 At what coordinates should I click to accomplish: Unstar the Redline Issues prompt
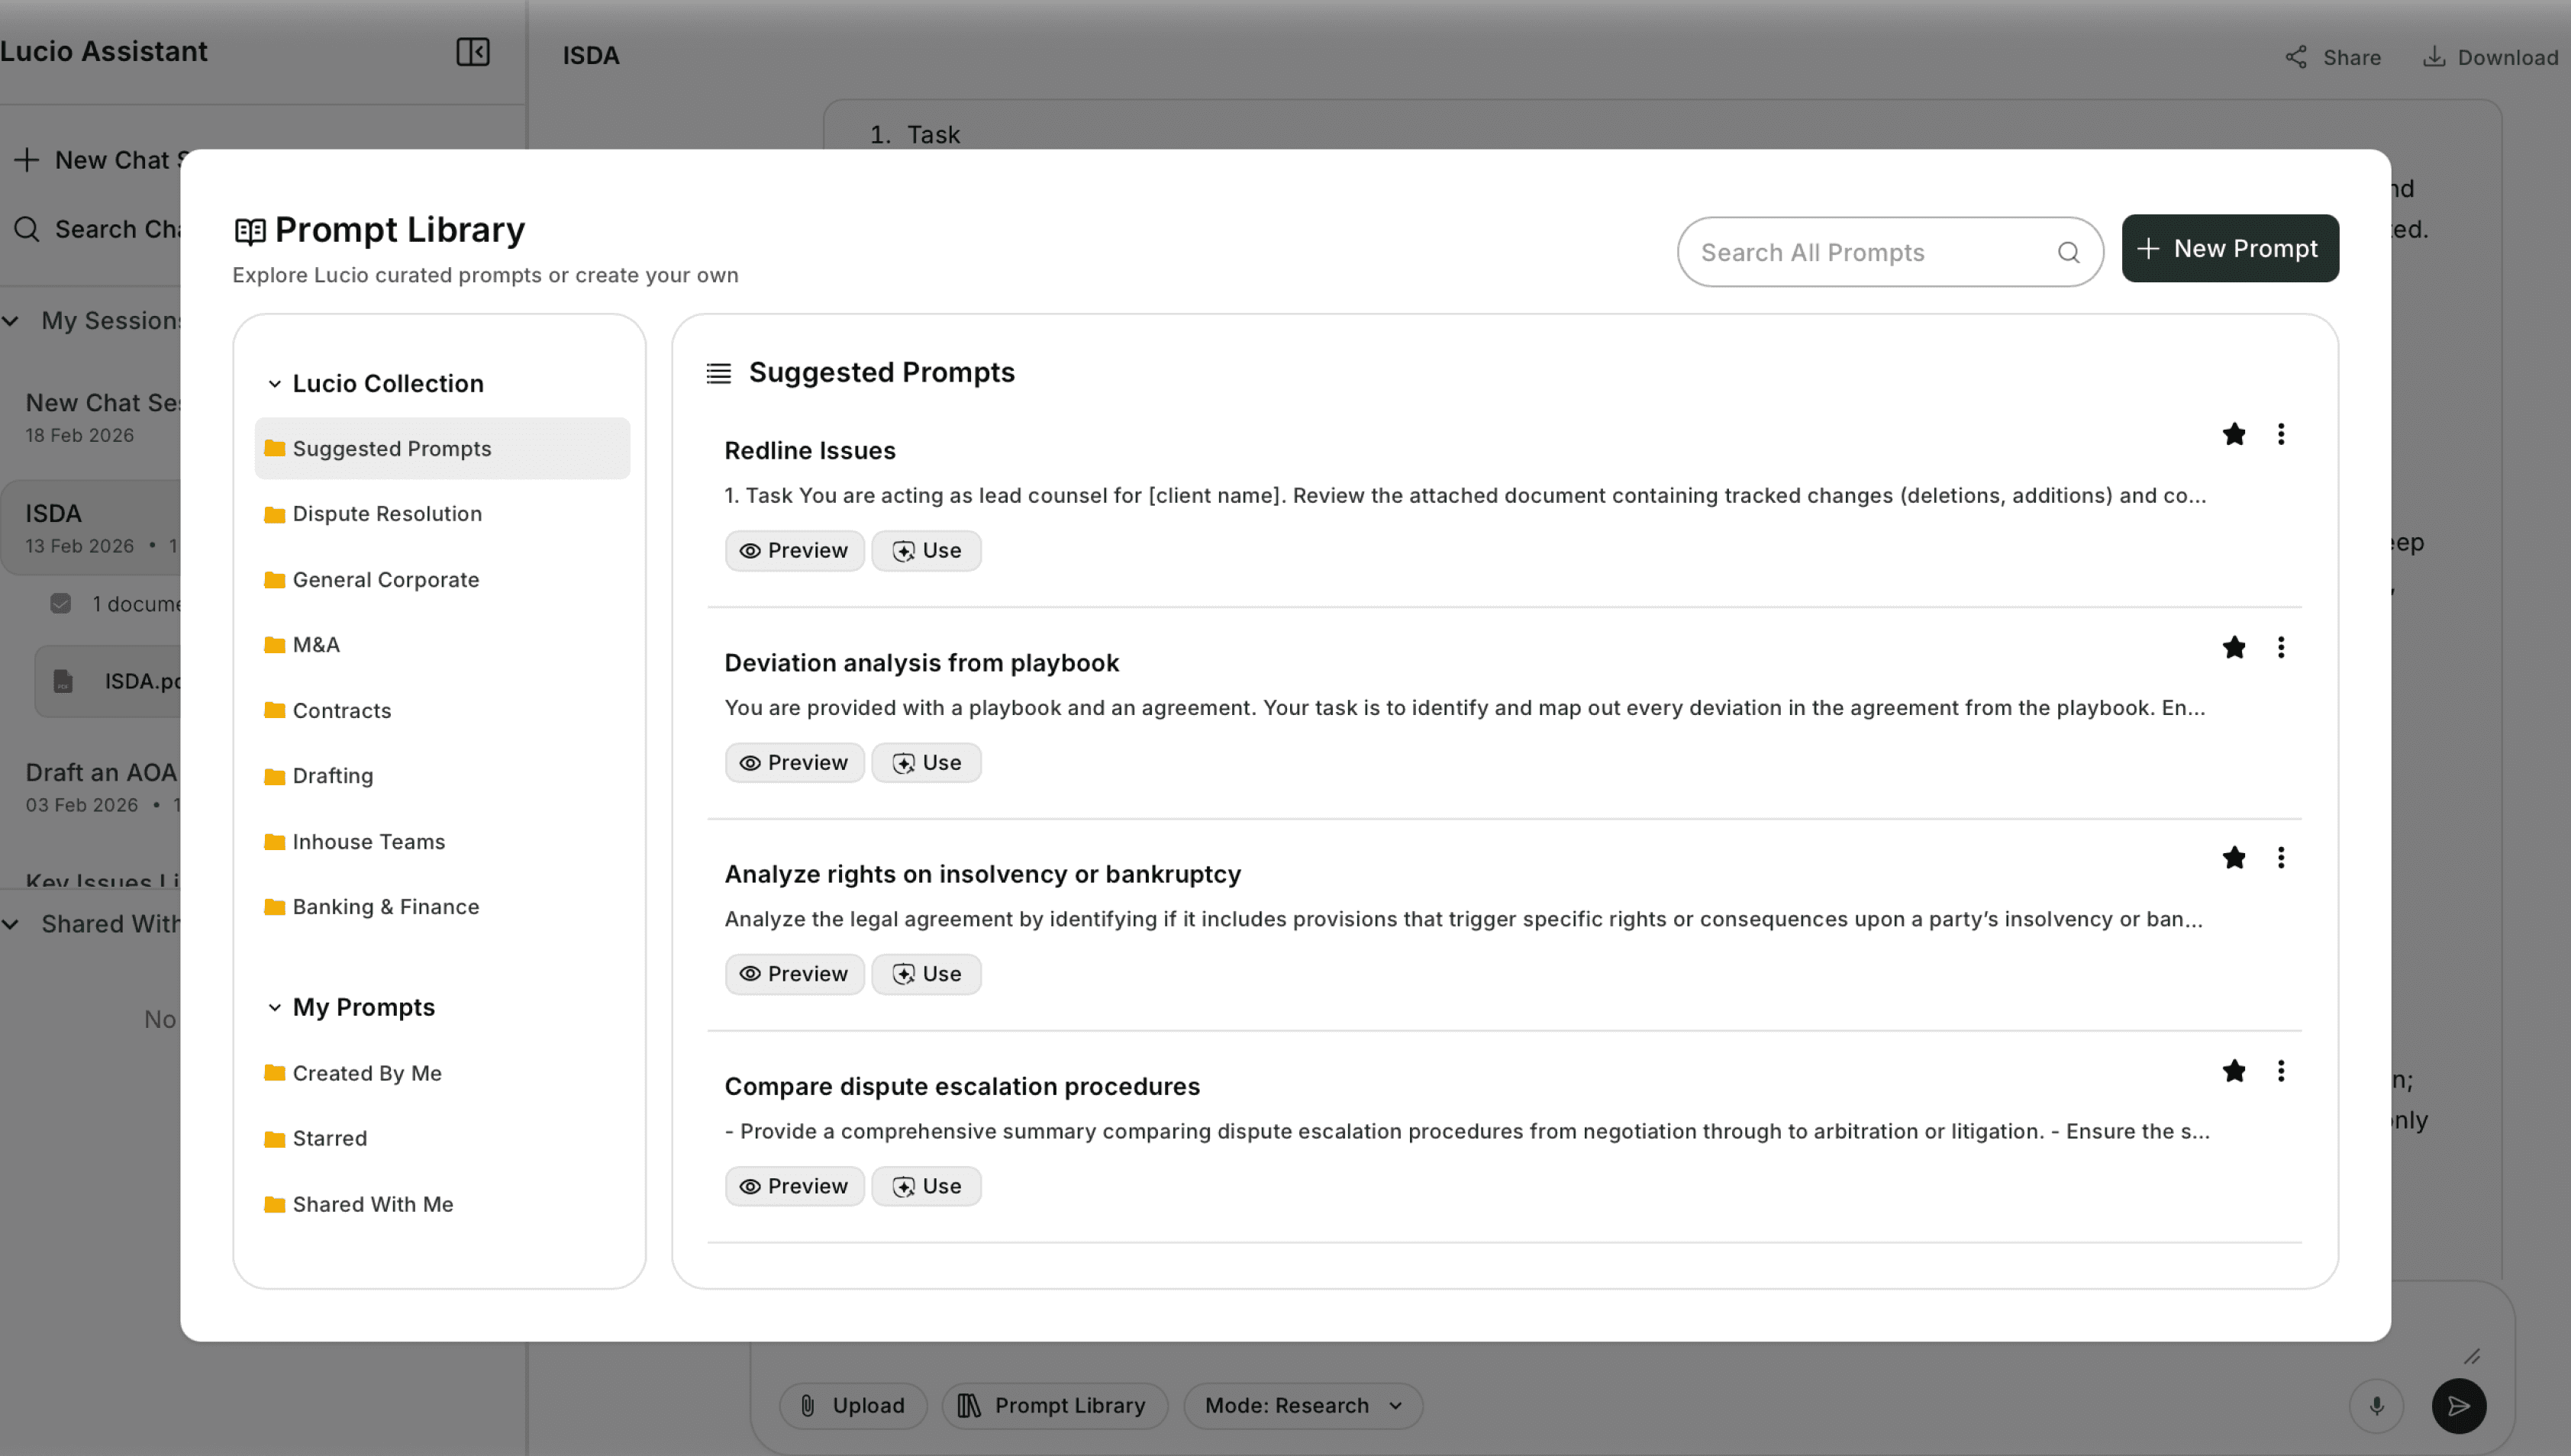(x=2234, y=434)
